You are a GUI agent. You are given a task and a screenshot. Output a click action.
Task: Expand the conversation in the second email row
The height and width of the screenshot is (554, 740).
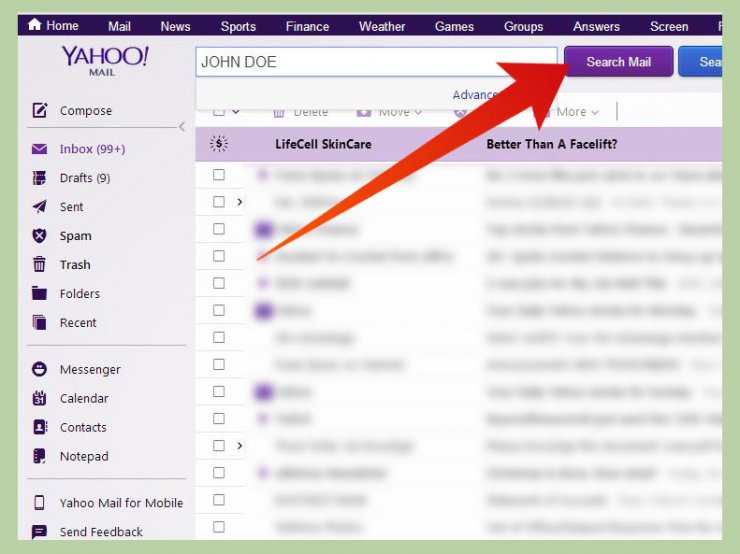[240, 202]
